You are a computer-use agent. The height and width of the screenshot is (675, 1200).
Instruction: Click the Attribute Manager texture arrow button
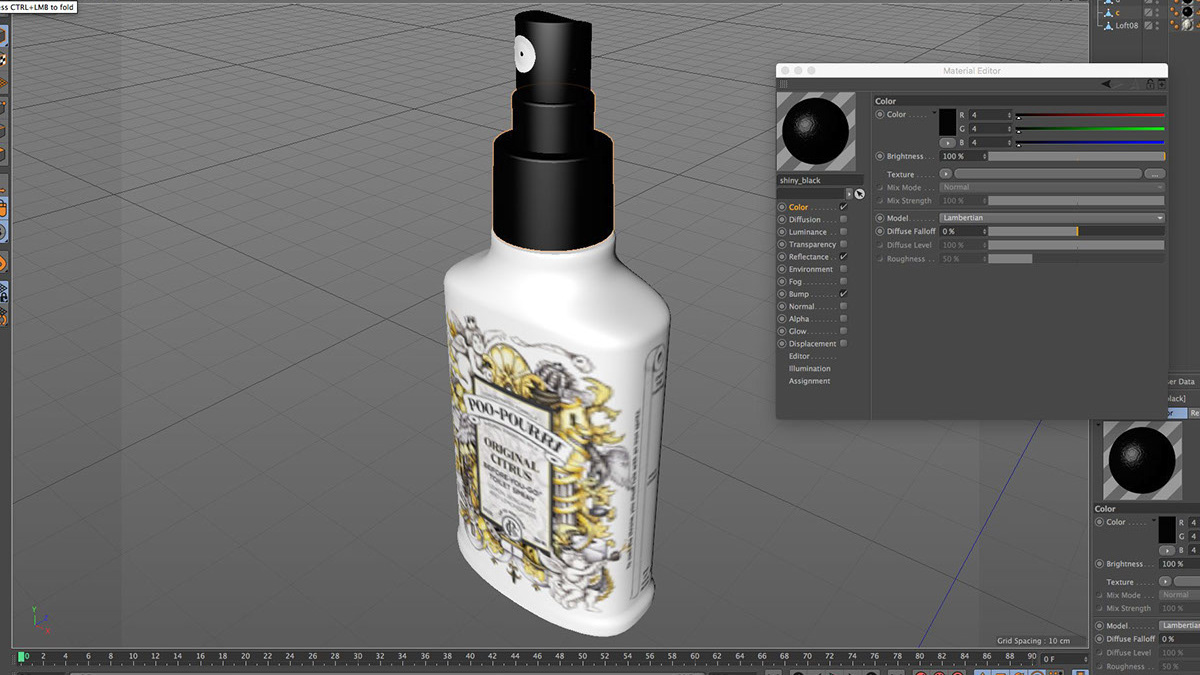[1165, 581]
